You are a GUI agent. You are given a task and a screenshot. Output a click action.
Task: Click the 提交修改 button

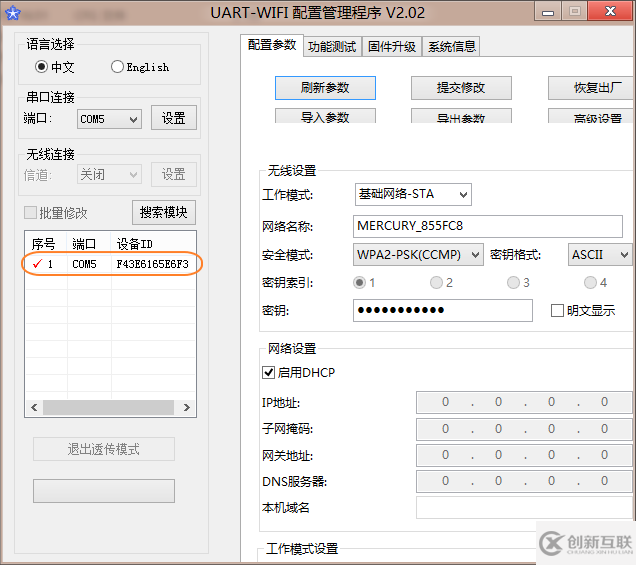click(x=461, y=88)
